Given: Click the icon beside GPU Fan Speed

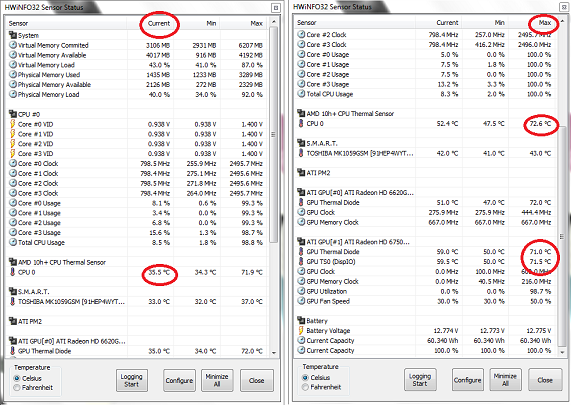Looking at the screenshot, I should tap(301, 301).
